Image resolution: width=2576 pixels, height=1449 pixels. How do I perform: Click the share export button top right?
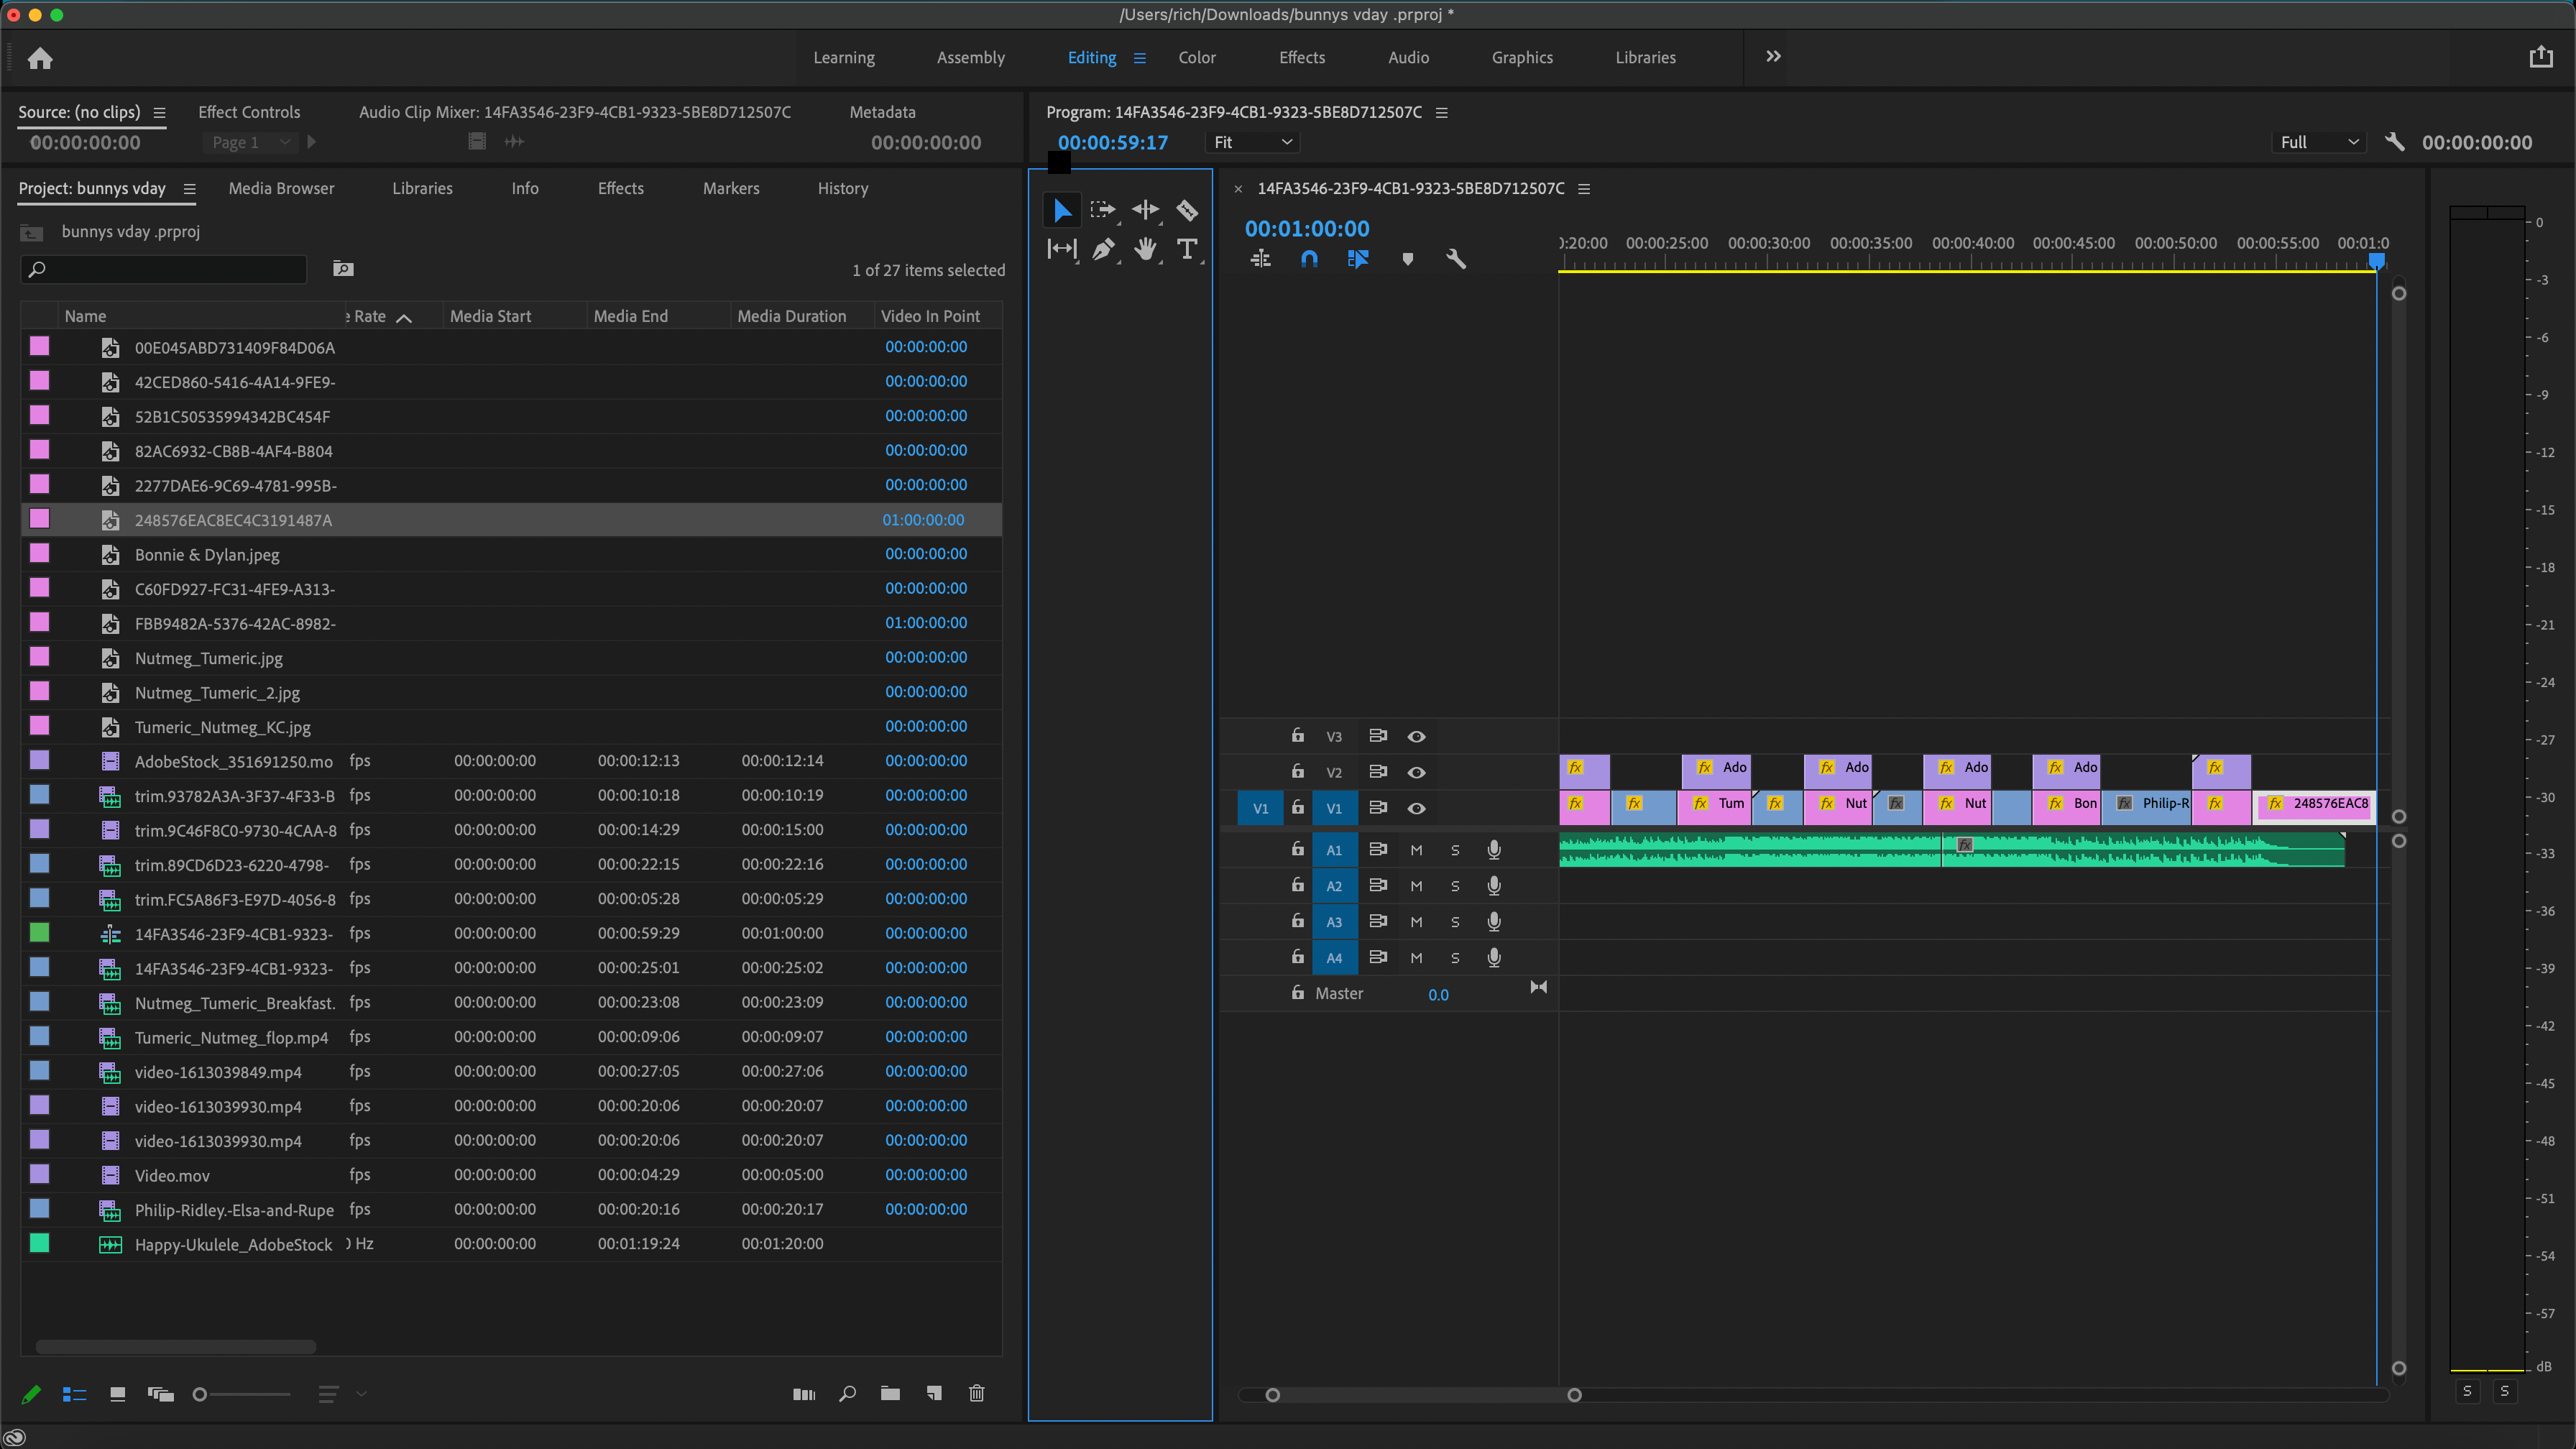[2541, 57]
